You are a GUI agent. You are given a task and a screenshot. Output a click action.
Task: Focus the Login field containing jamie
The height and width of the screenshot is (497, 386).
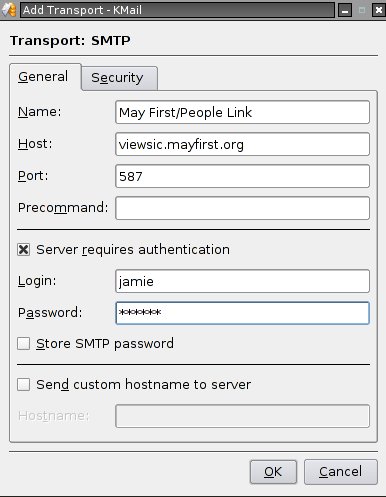pos(242,281)
